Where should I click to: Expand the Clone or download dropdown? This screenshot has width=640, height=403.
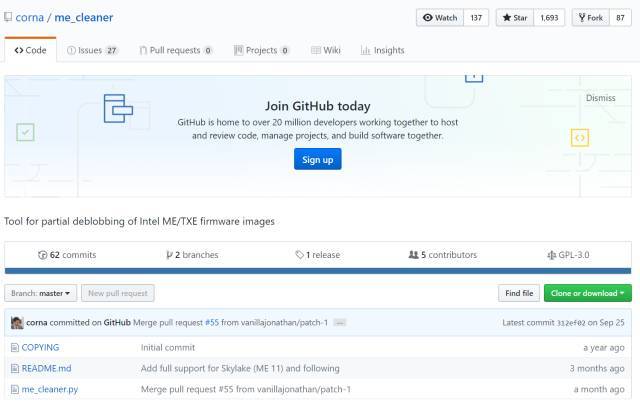click(x=587, y=293)
